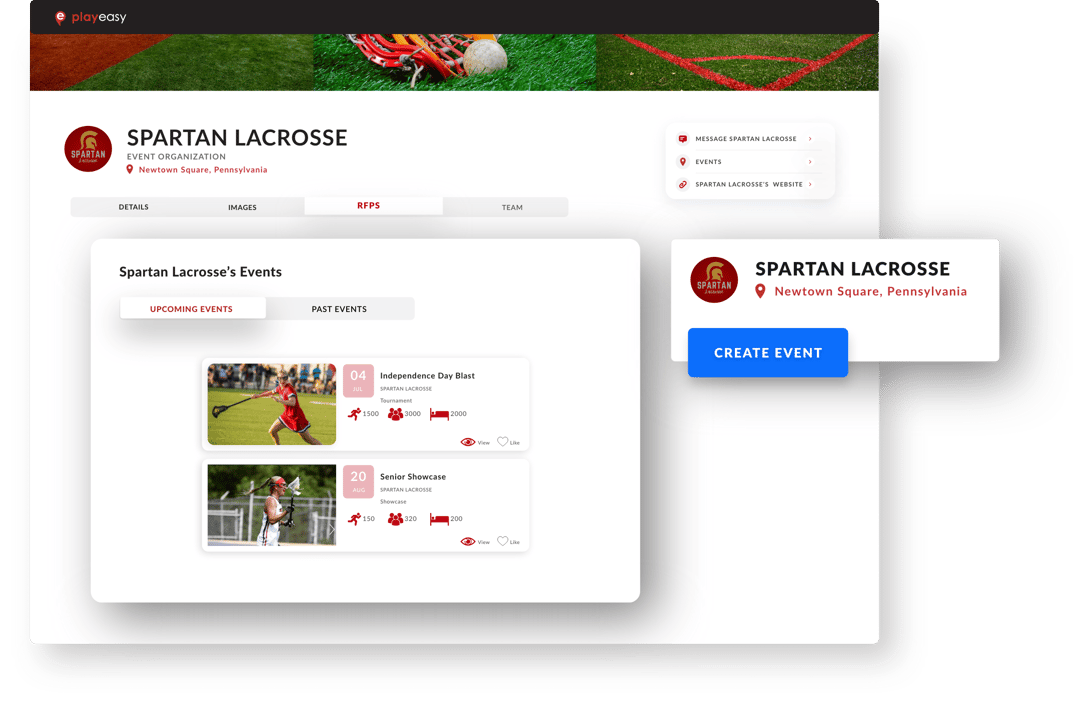The image size is (1089, 704).
Task: Click the bed icon on Independence Day Blast
Action: coord(439,414)
